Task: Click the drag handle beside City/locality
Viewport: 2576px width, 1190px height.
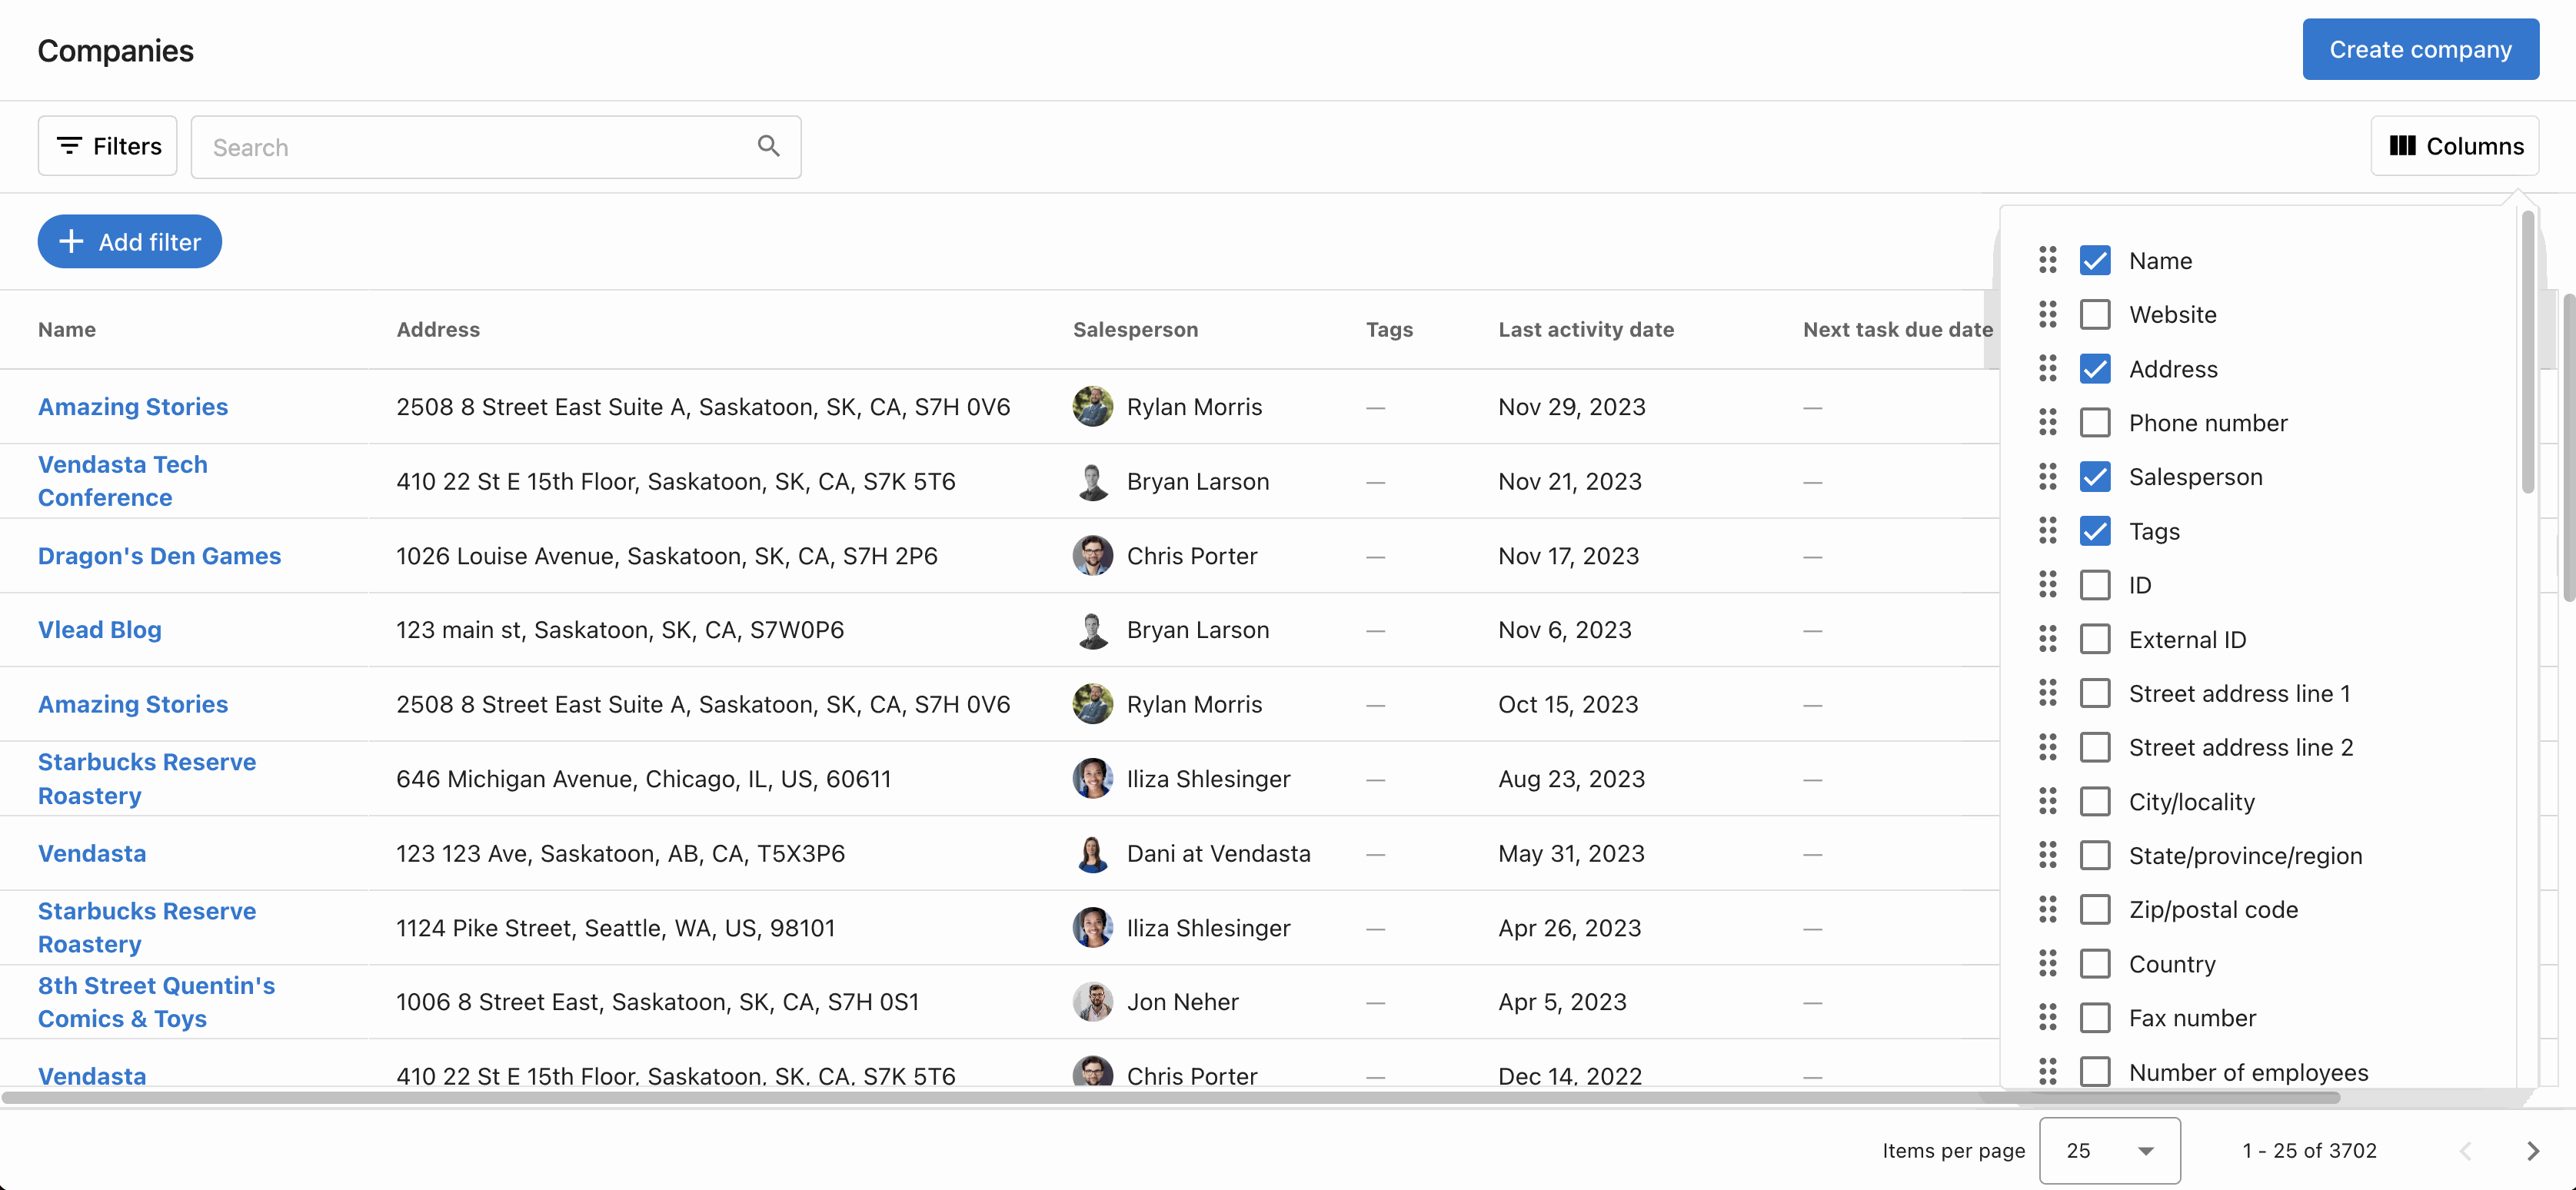Action: (x=2047, y=801)
